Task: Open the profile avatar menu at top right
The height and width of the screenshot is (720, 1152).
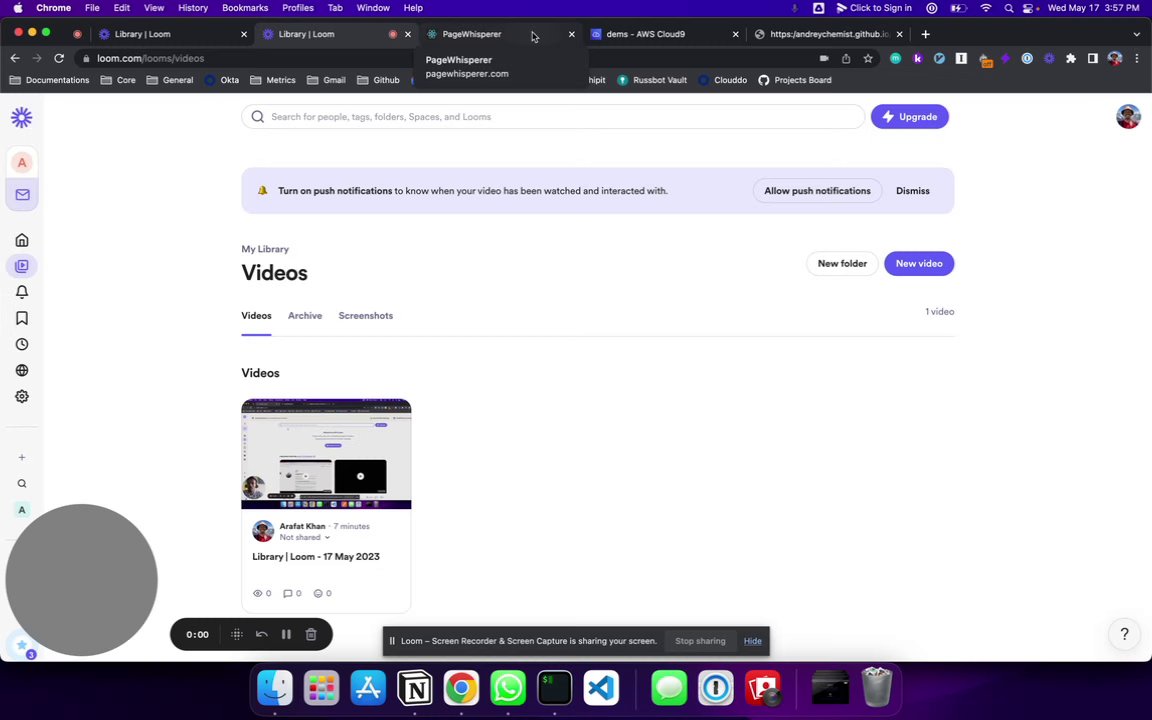Action: click(x=1128, y=117)
